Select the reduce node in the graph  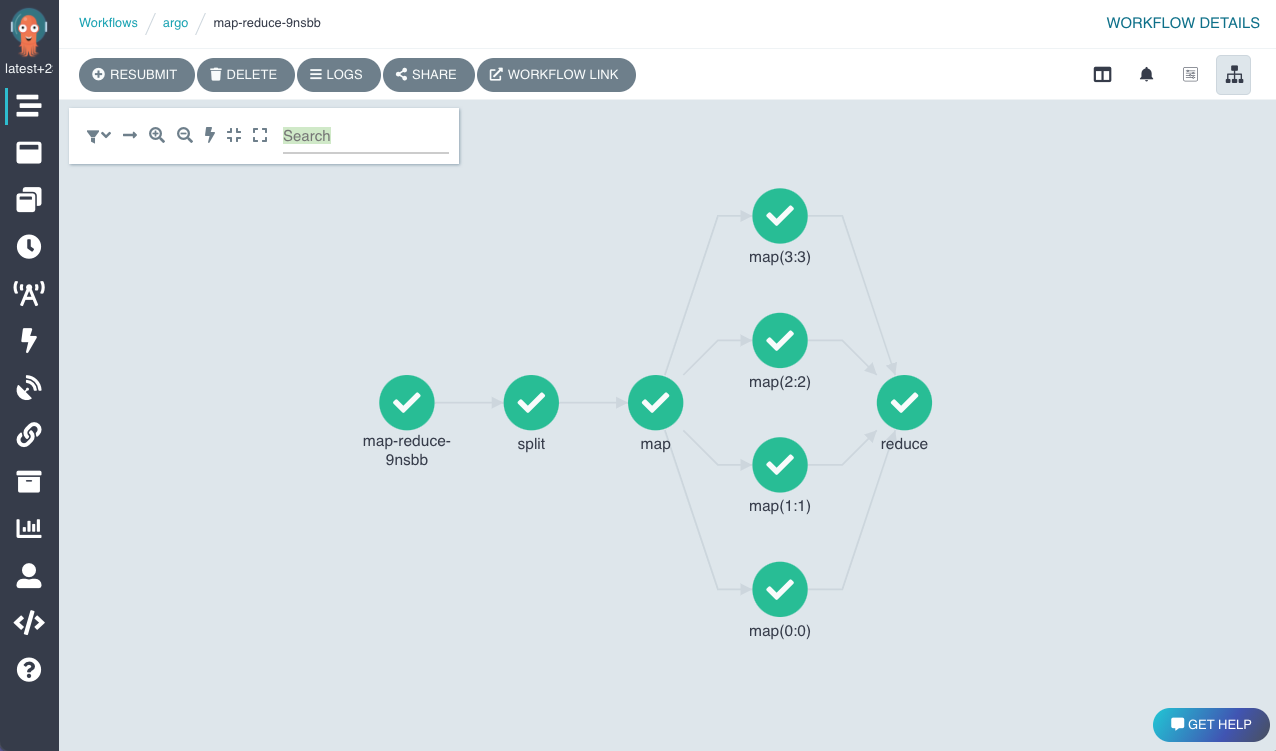[904, 402]
